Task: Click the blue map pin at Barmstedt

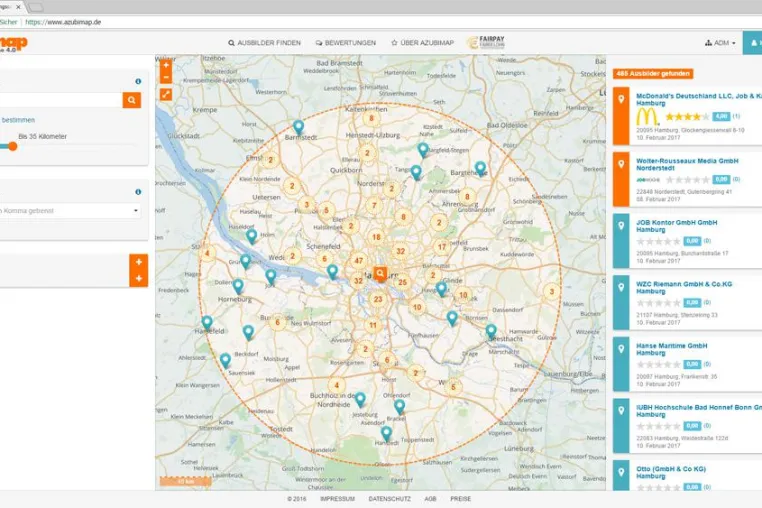Action: point(298,127)
